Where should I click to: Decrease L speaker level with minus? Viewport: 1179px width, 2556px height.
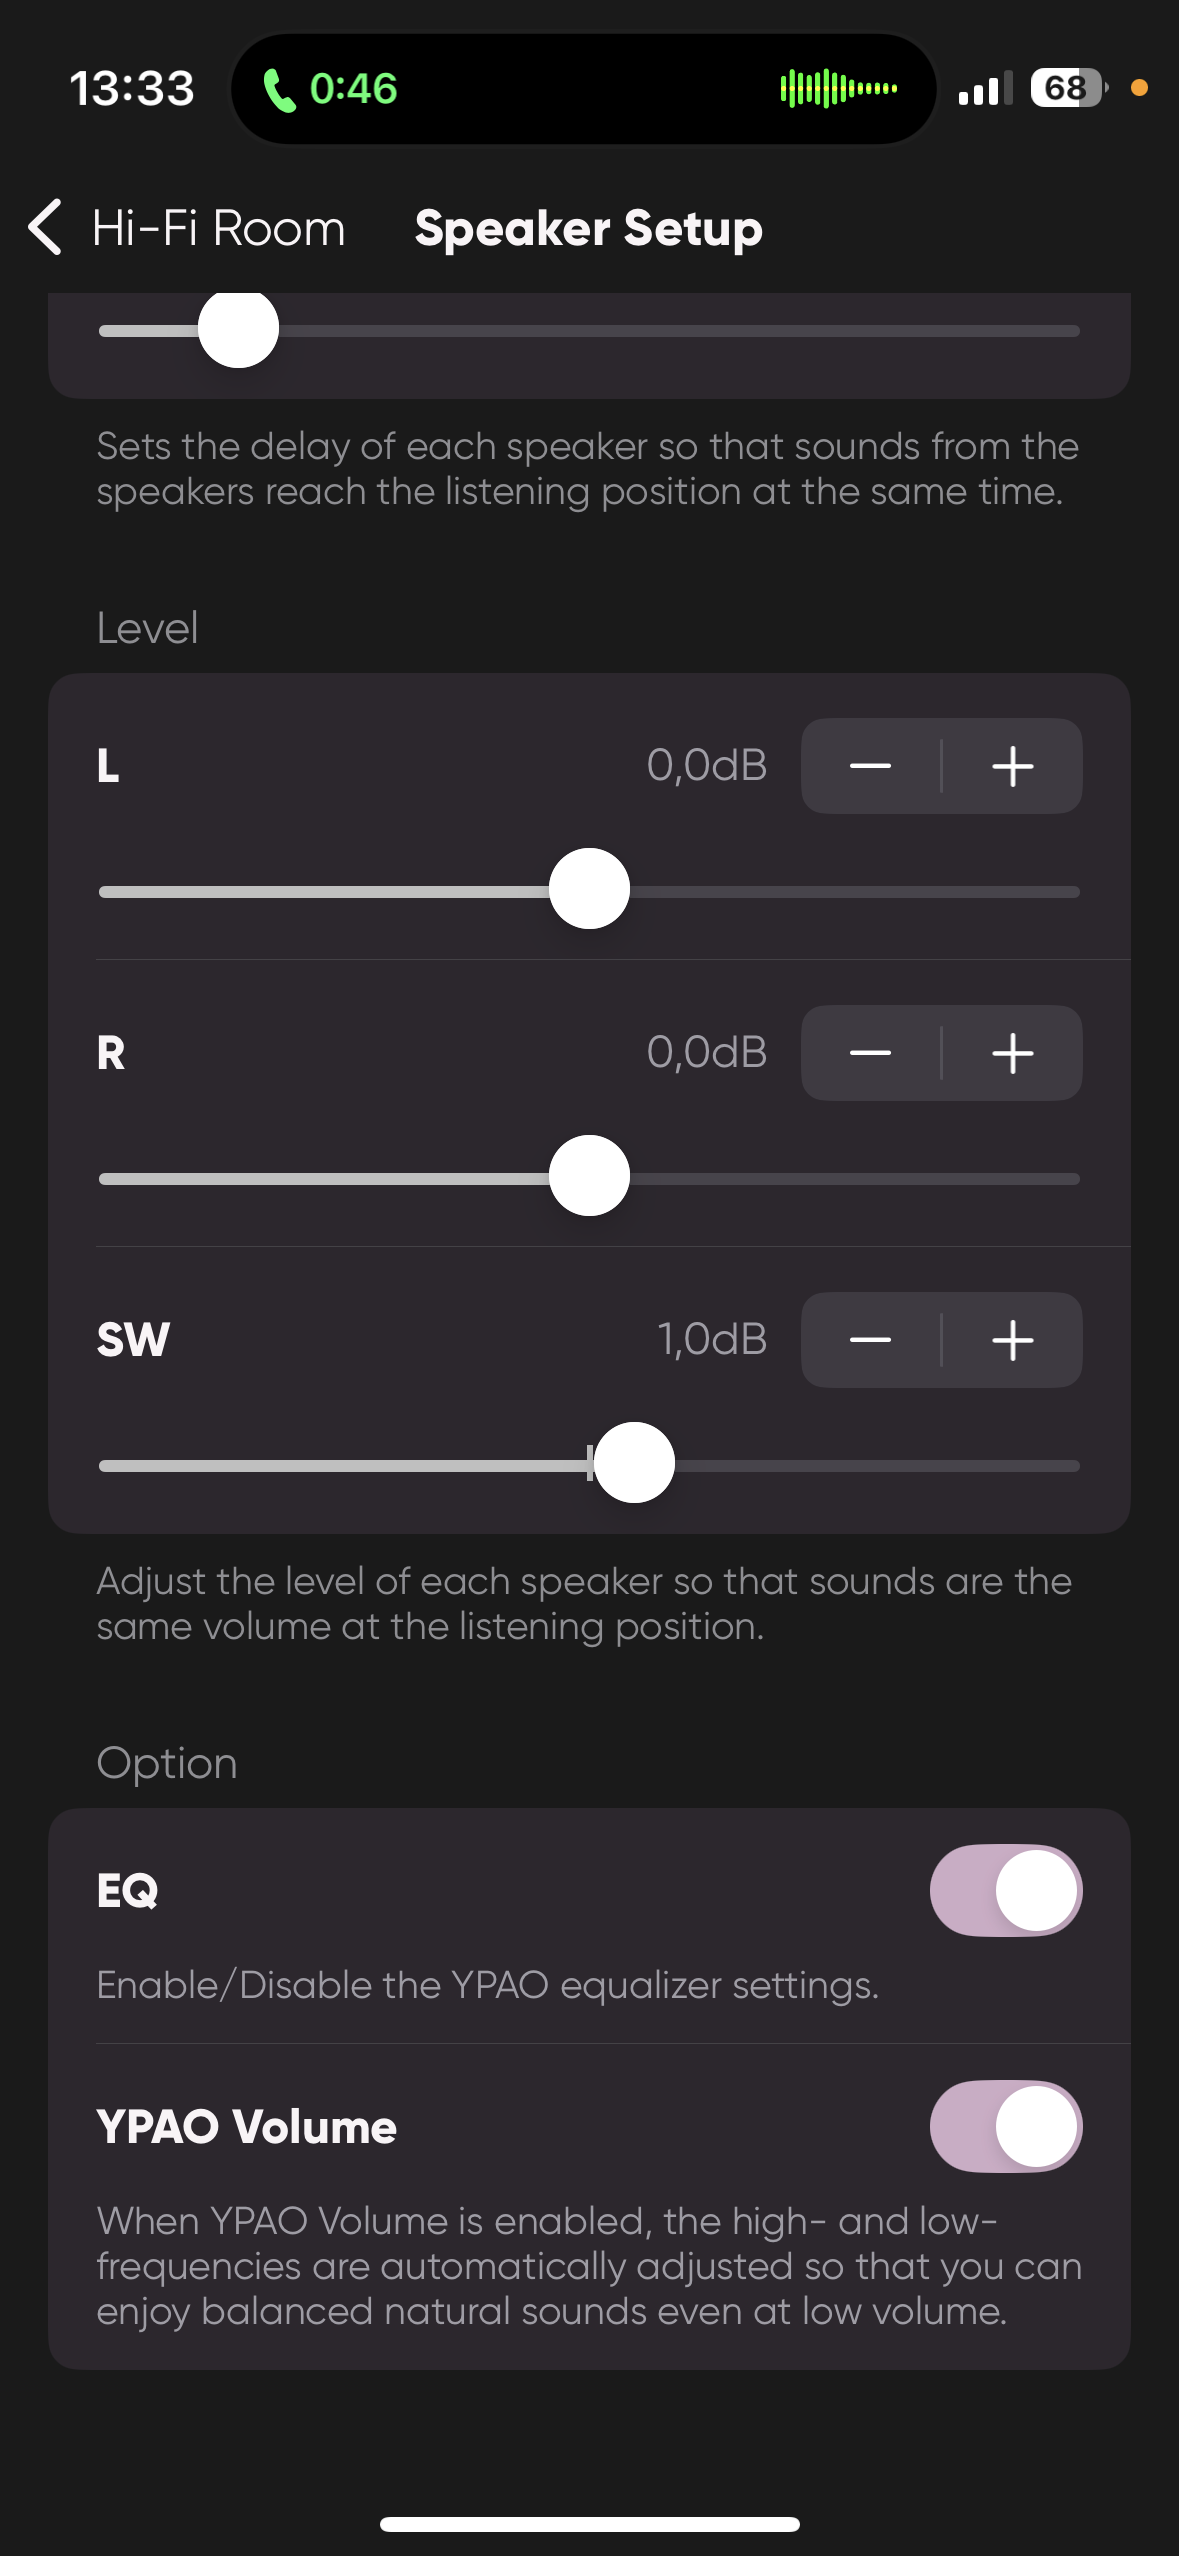tap(870, 766)
